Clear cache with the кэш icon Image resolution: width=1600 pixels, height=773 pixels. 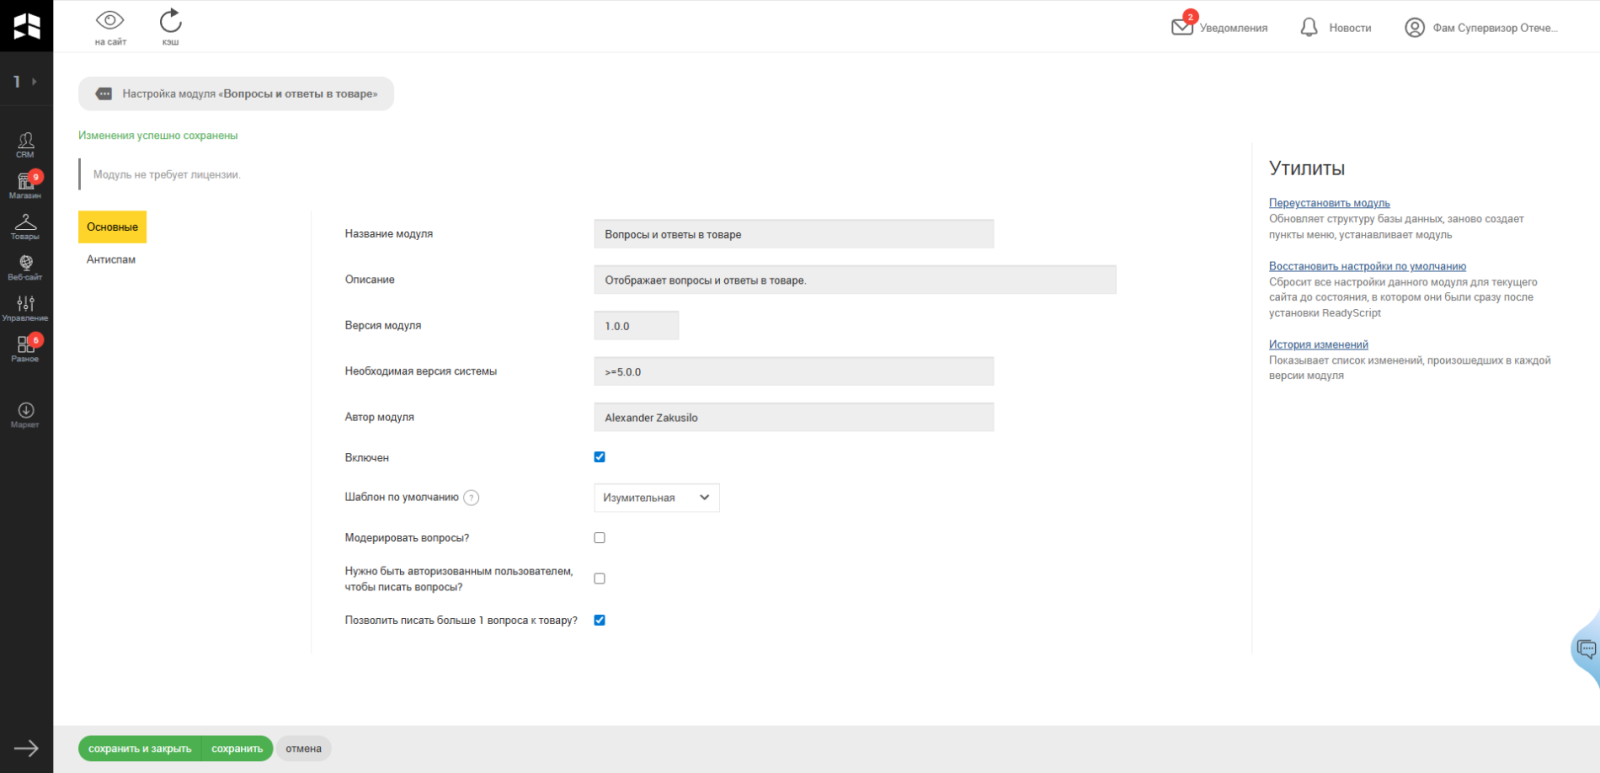tap(171, 26)
